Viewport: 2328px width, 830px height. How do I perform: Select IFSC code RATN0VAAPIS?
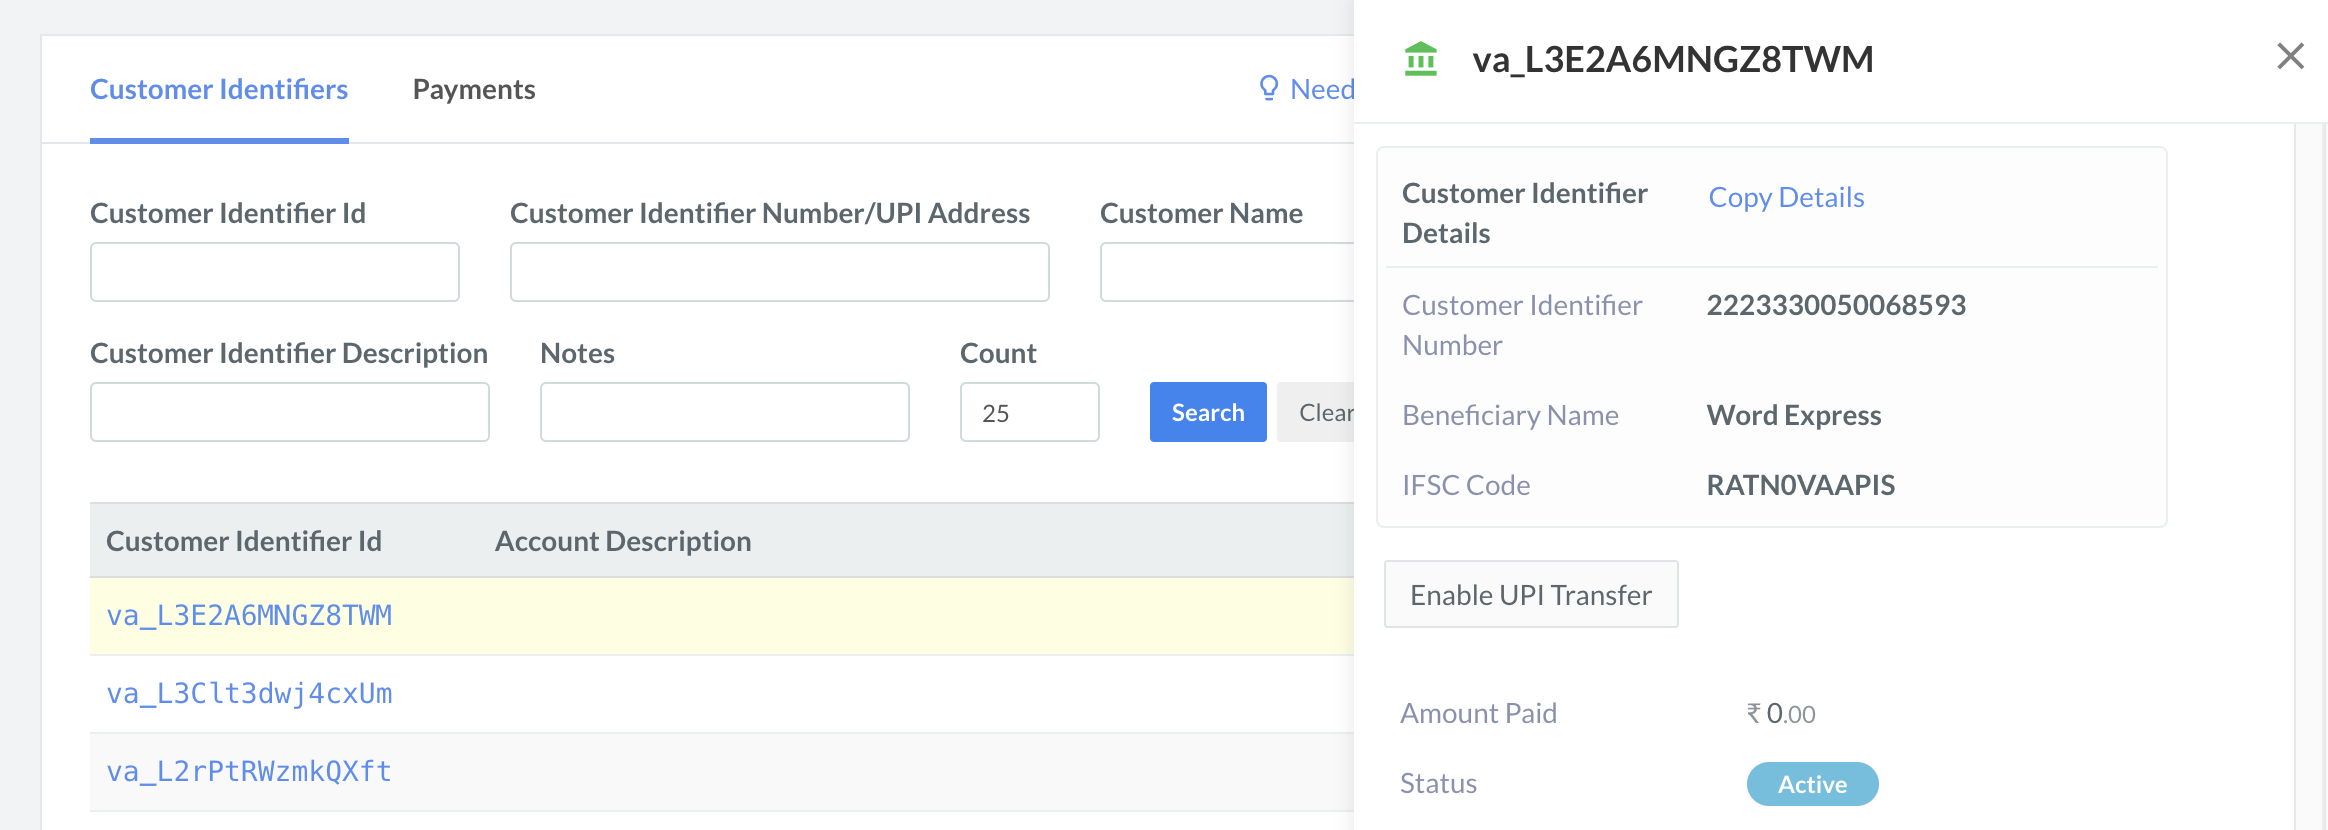(1800, 485)
